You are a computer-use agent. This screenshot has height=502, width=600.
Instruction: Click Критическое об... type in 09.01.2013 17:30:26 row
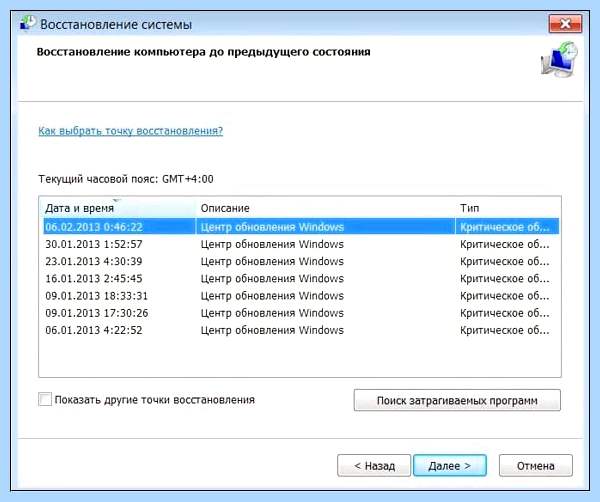[505, 313]
